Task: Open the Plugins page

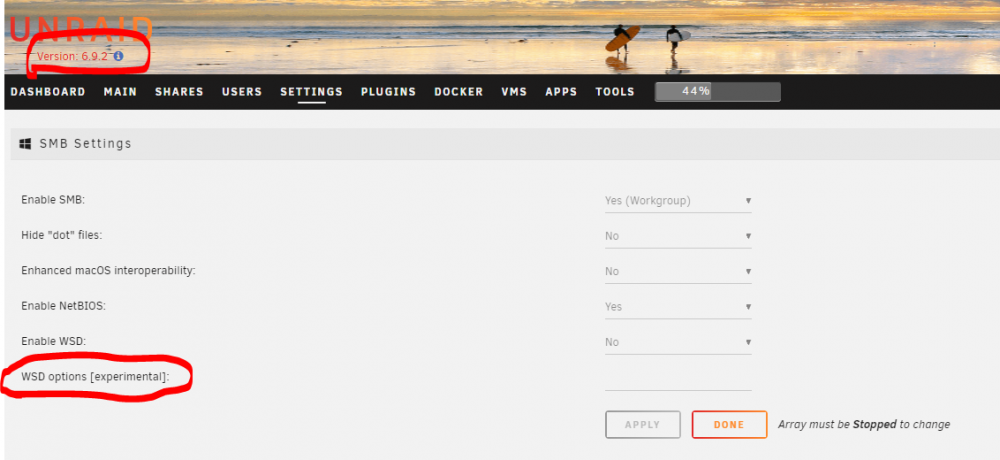Action: point(388,92)
